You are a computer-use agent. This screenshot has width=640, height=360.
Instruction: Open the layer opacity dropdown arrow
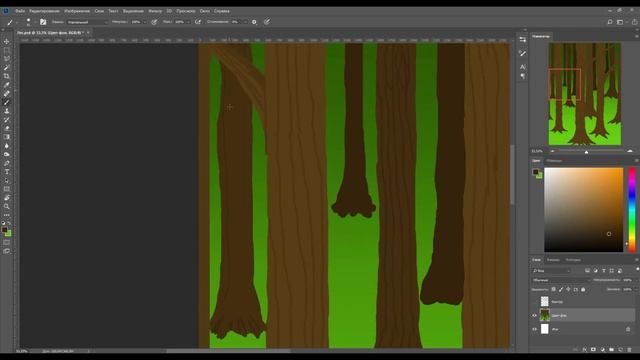[x=636, y=280]
